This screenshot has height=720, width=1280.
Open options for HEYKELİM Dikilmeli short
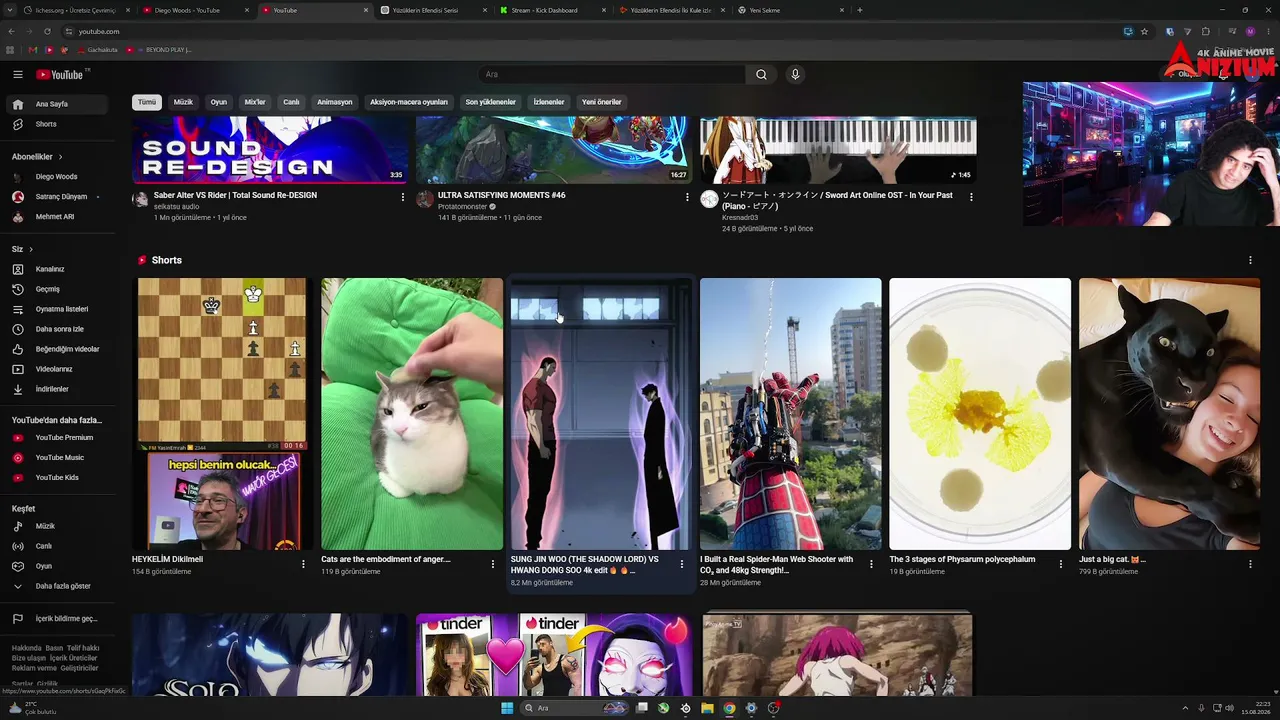(303, 564)
